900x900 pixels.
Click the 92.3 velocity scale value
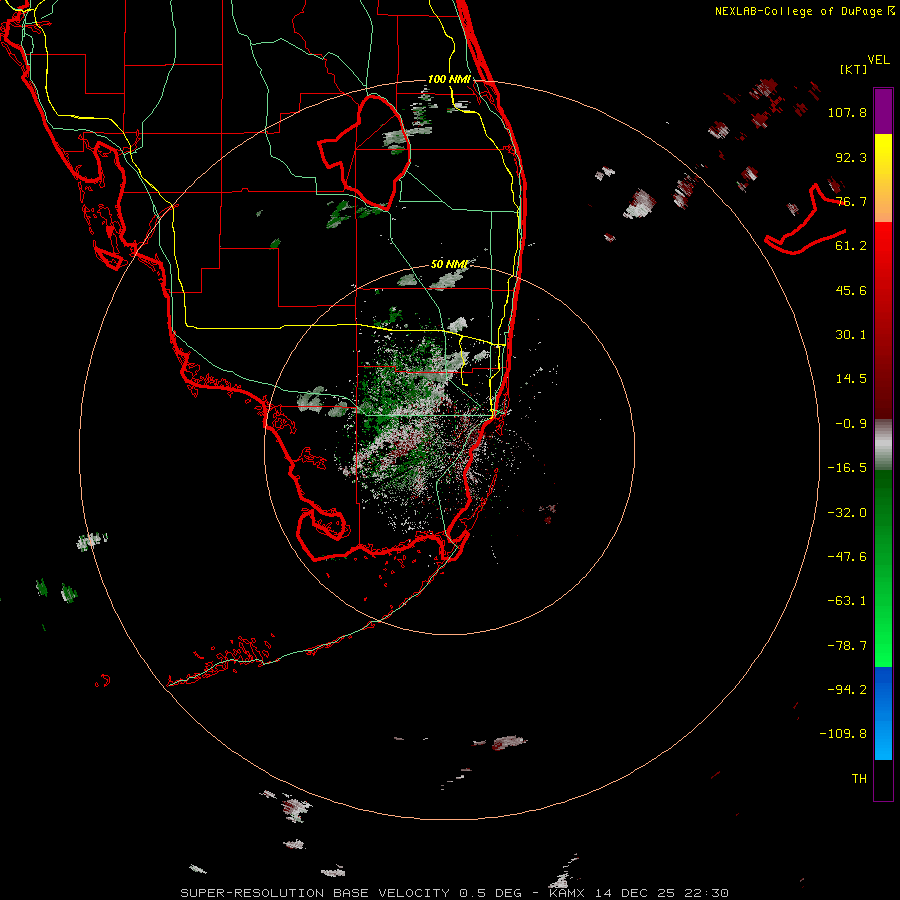point(851,157)
